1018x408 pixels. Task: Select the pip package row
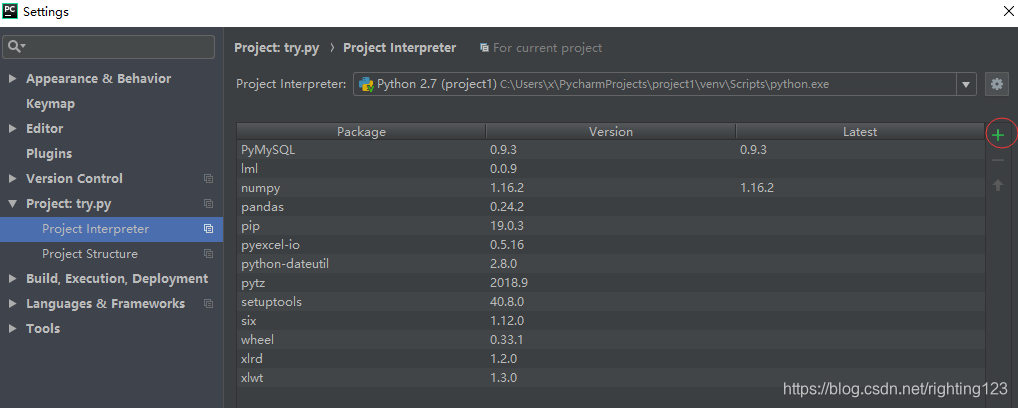pyautogui.click(x=610, y=226)
